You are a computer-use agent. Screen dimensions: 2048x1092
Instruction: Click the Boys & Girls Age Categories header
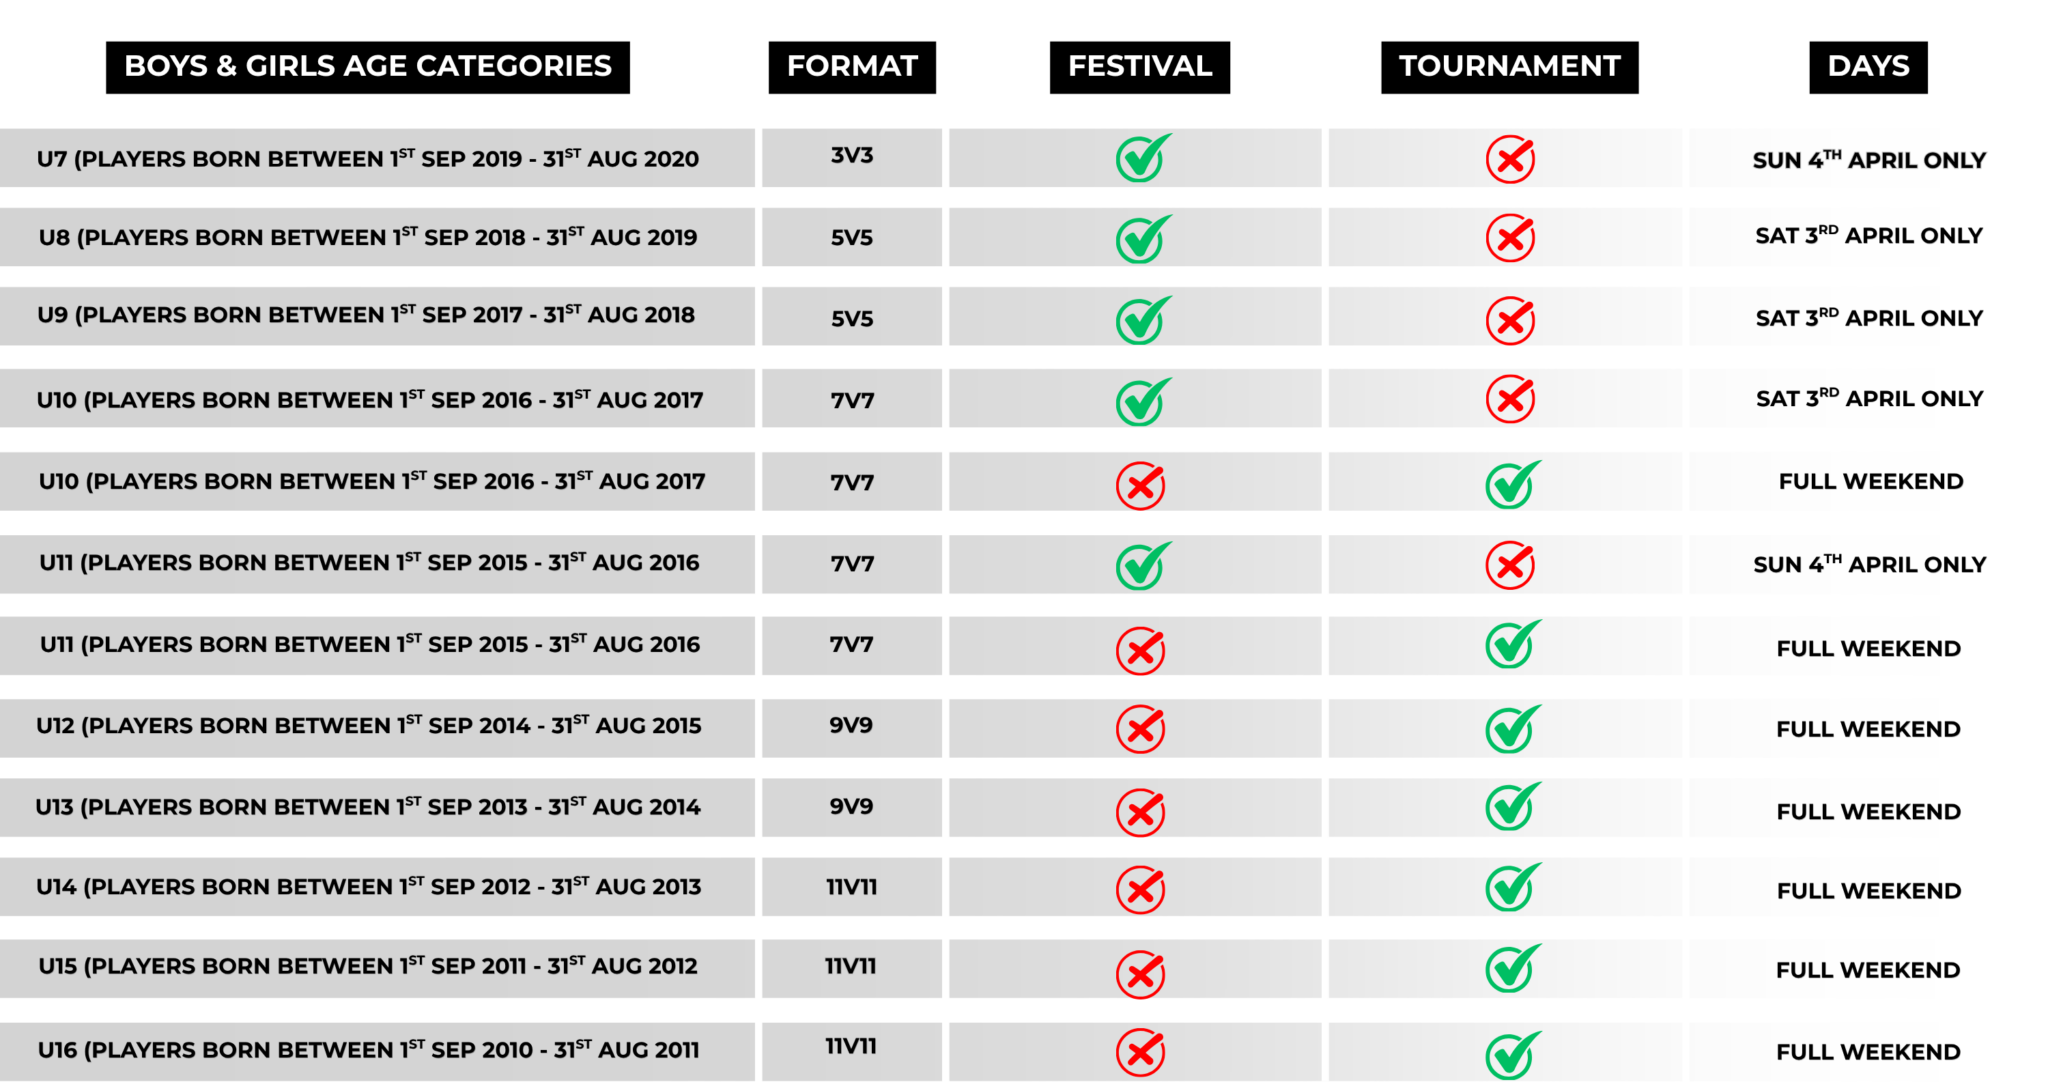pos(368,67)
